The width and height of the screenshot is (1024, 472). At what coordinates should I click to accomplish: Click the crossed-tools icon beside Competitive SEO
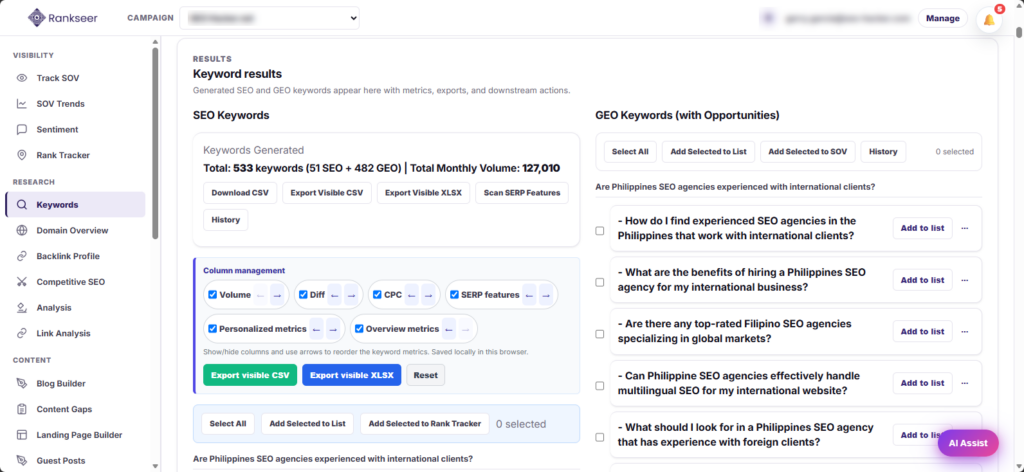[x=22, y=282]
